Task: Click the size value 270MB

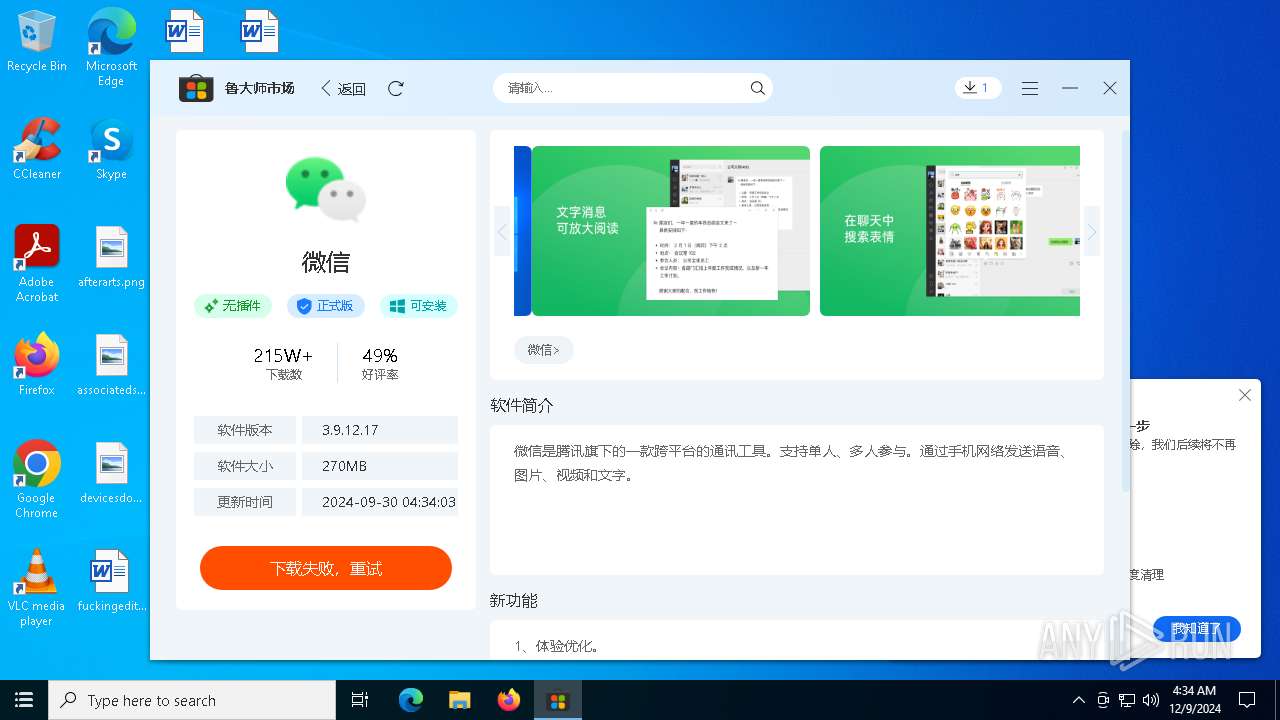Action: point(345,466)
